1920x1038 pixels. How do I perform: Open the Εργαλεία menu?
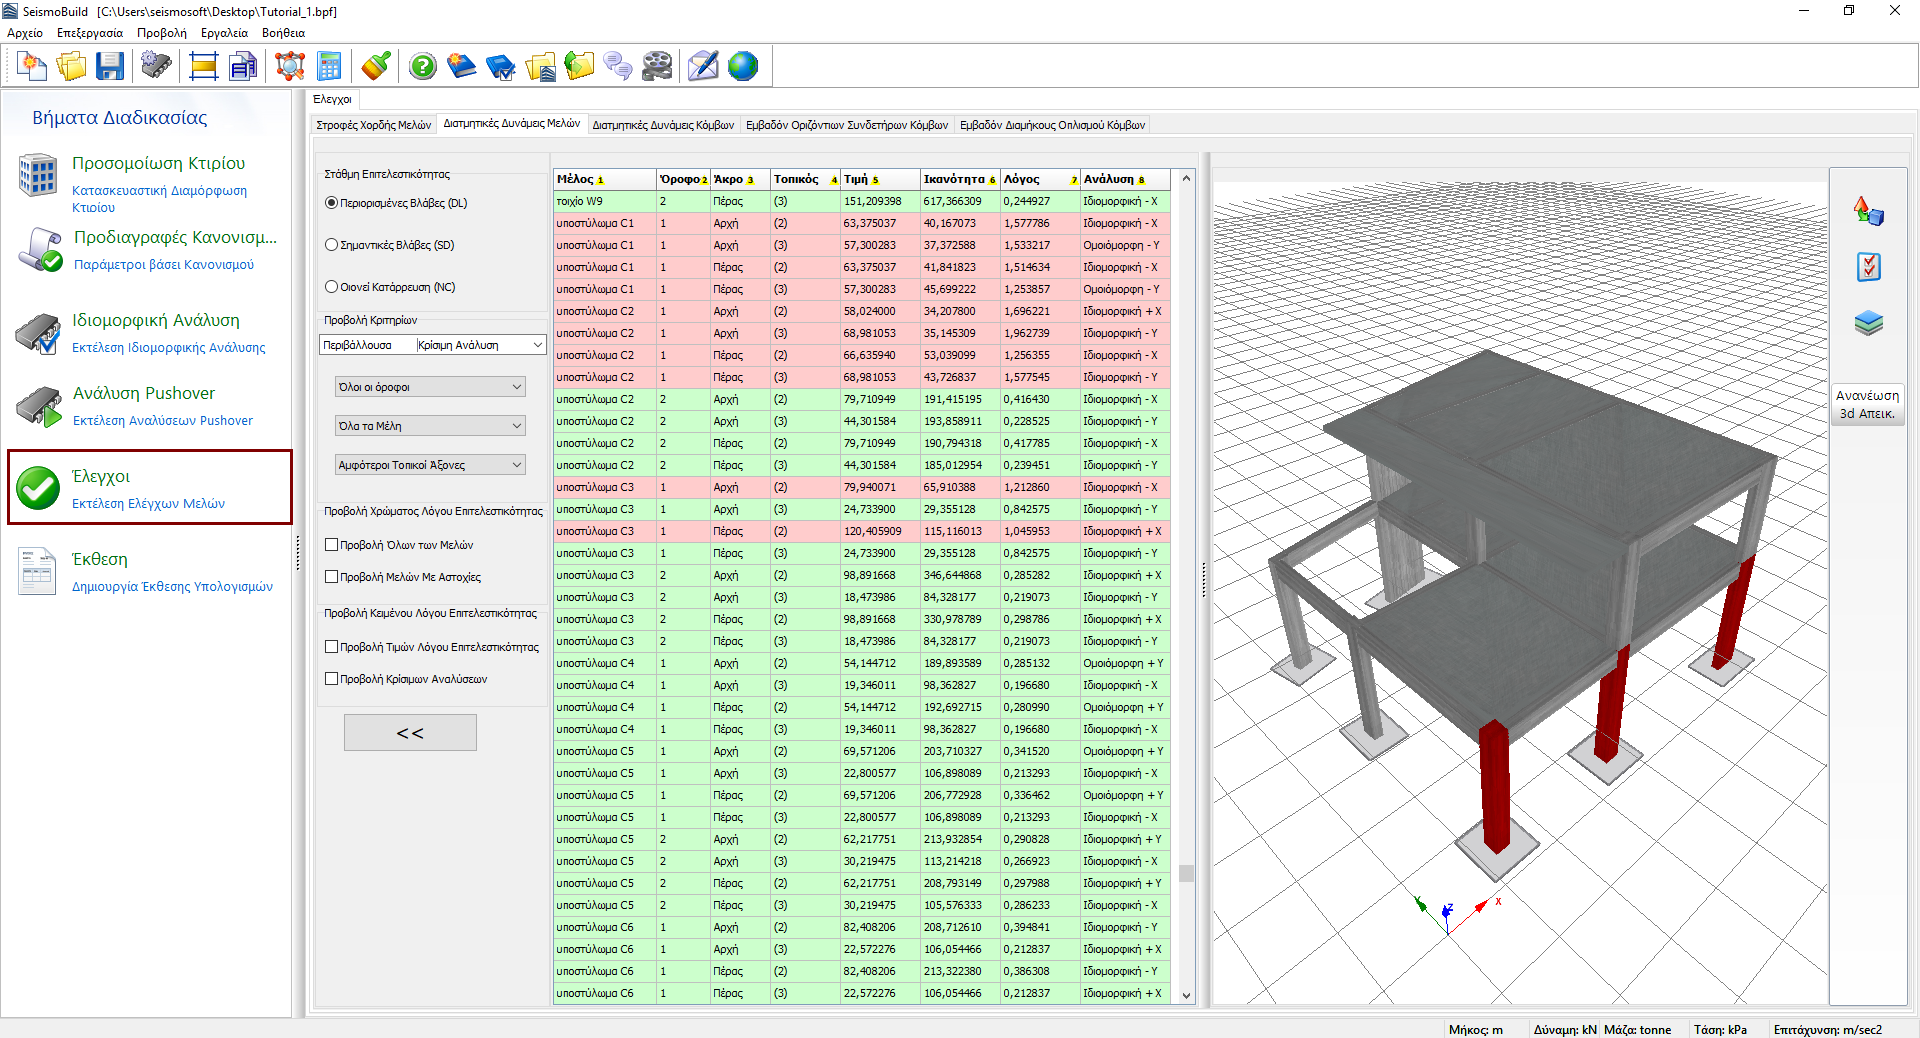pos(224,33)
